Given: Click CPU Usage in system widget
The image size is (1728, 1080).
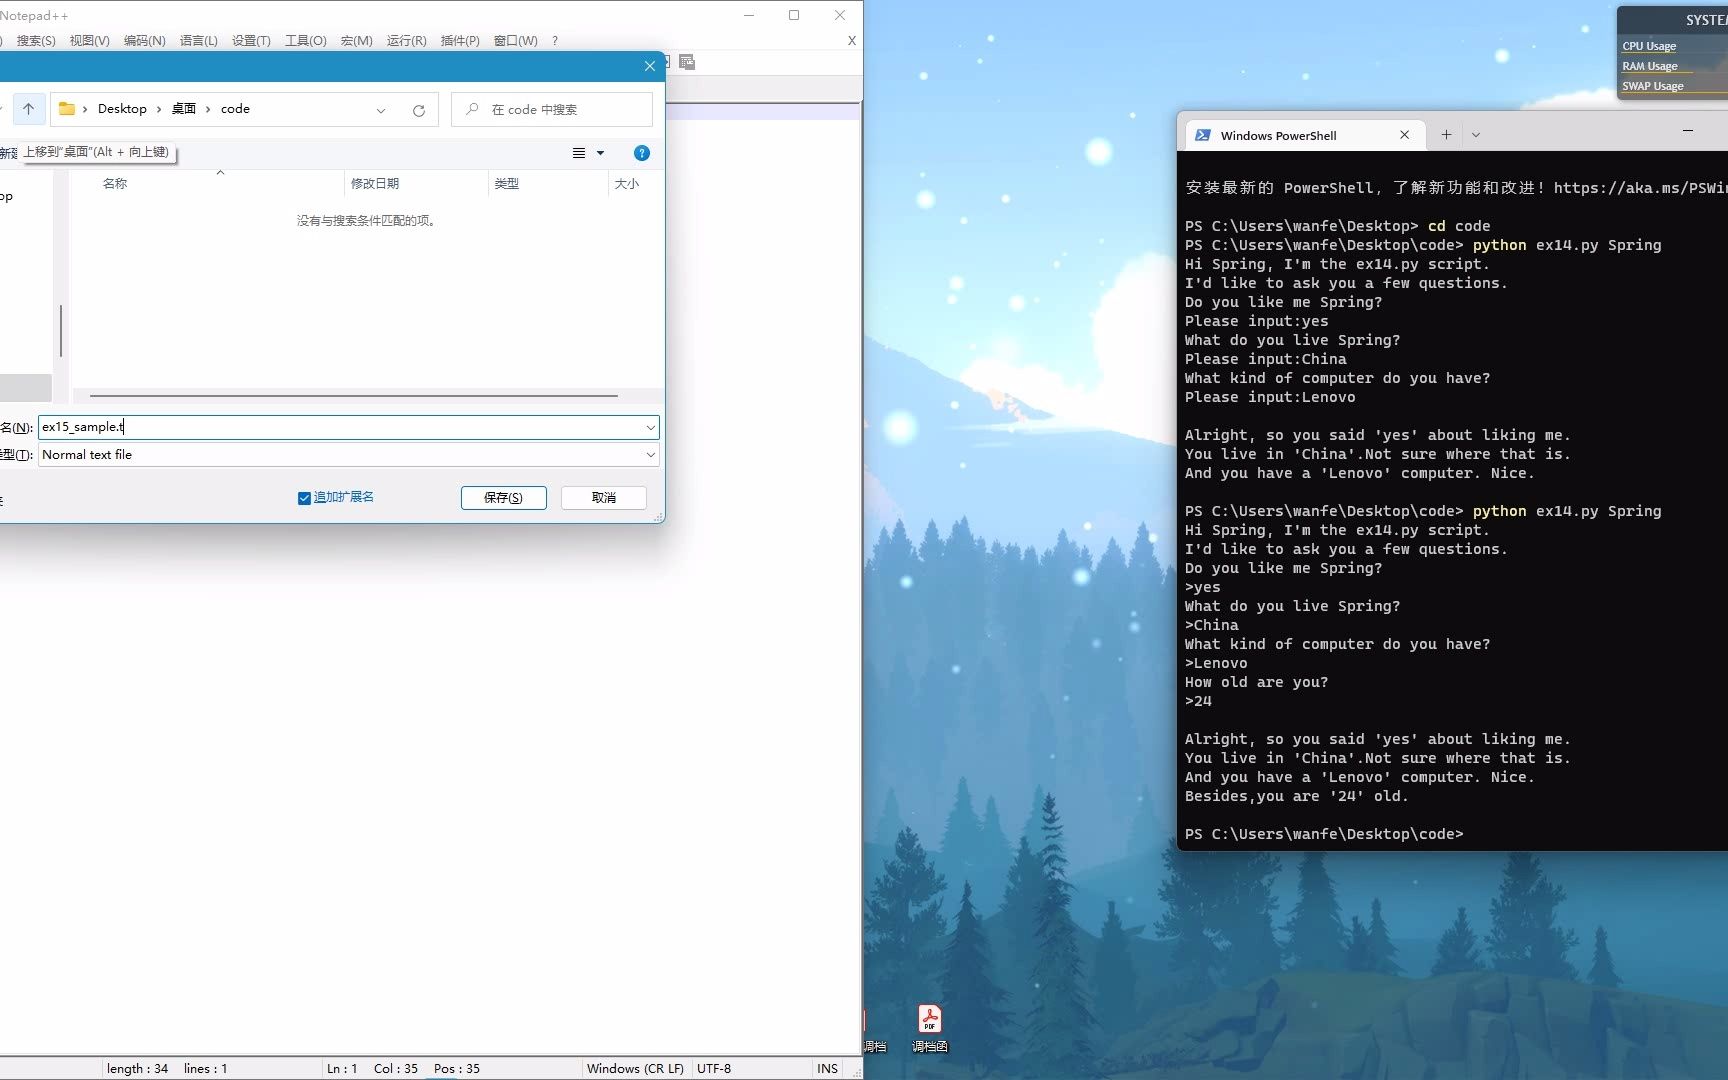Looking at the screenshot, I should click(1649, 46).
